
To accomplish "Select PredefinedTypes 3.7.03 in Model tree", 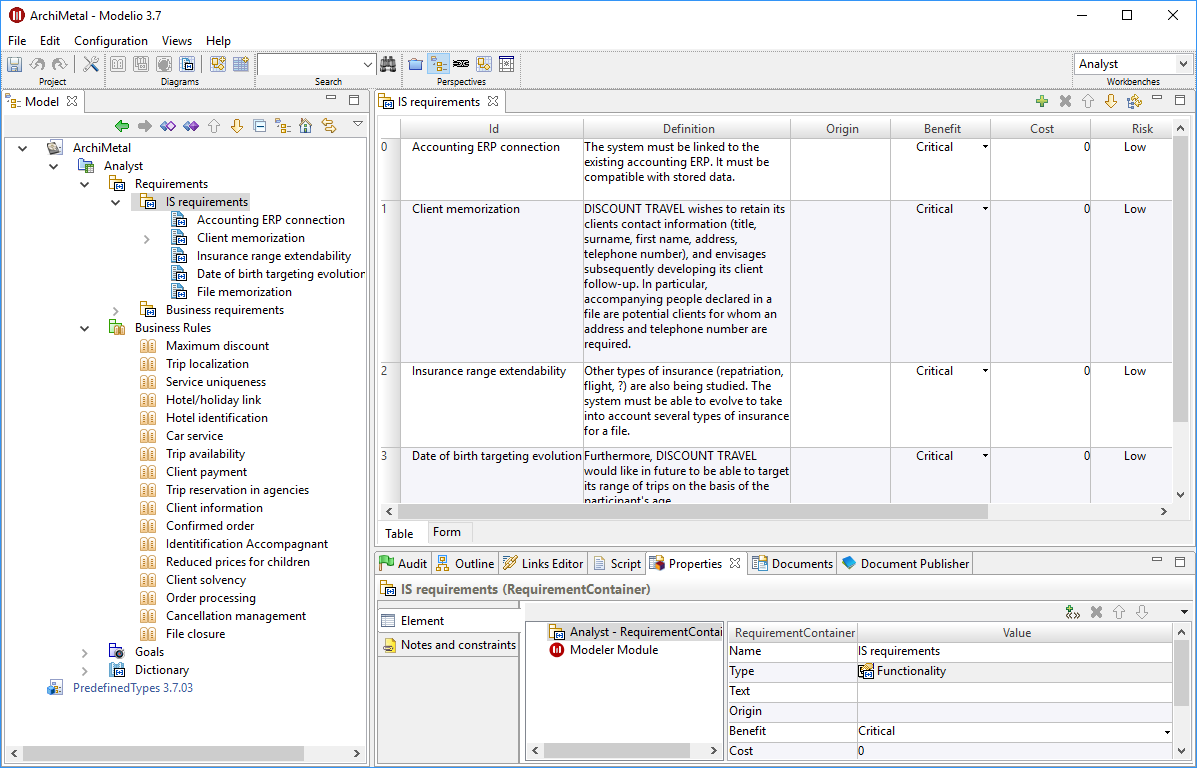I will [x=133, y=688].
